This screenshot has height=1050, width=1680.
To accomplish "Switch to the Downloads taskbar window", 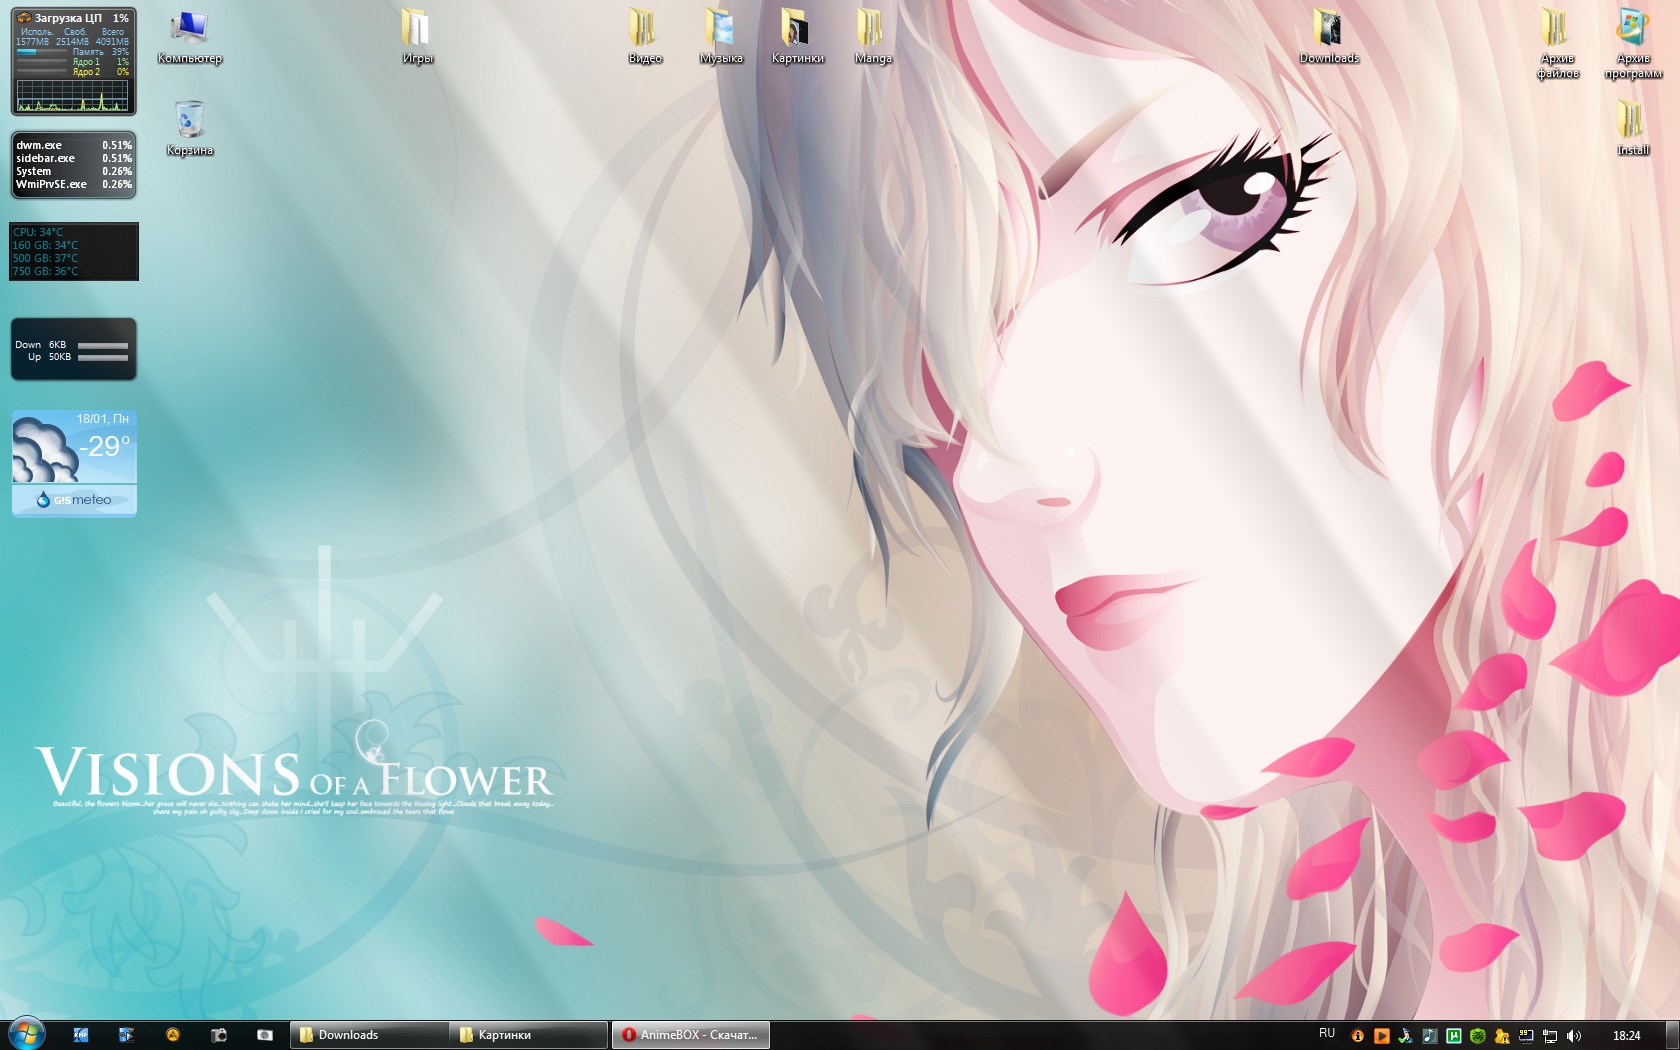I will pyautogui.click(x=369, y=1035).
